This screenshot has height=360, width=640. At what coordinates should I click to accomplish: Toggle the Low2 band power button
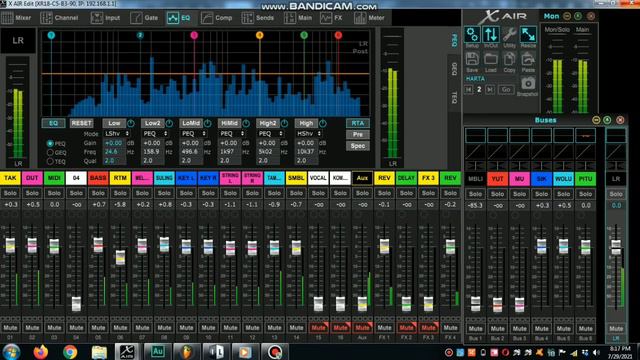click(169, 123)
